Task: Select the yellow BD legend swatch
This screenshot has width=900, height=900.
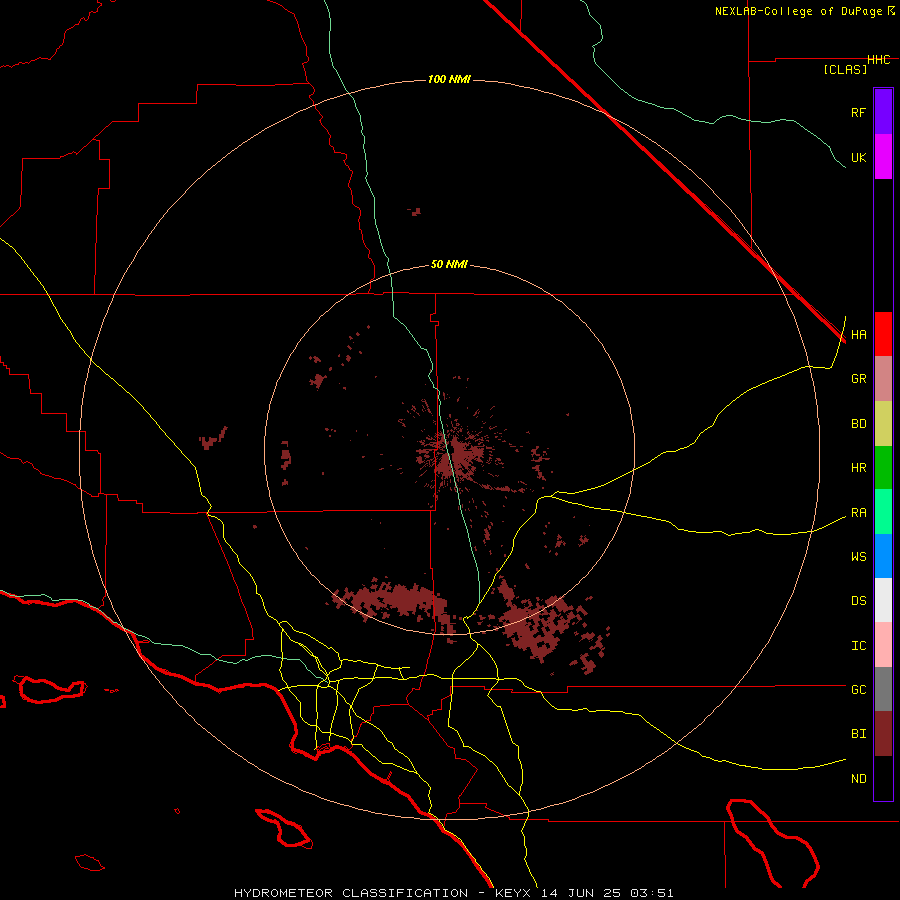Action: 883,424
